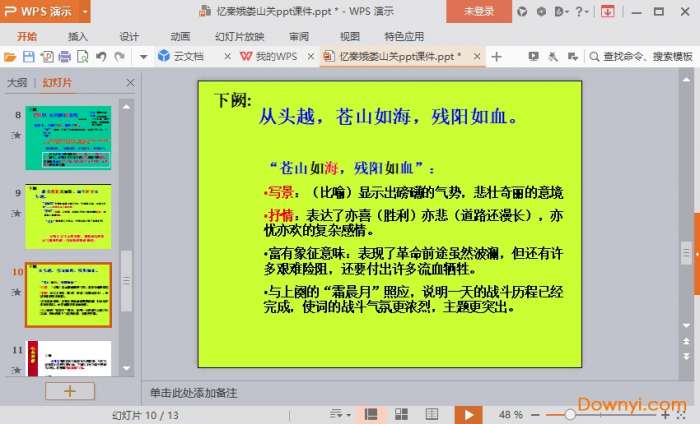This screenshot has height=424, width=700.
Task: Switch to the 幻灯片 thumbnails pane tab
Action: coord(57,83)
